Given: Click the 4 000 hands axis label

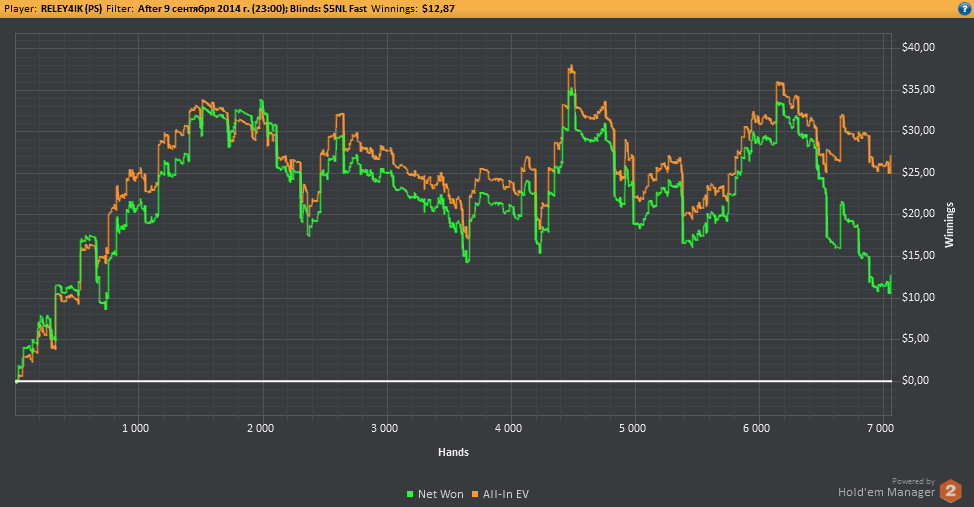Looking at the screenshot, I should point(509,428).
